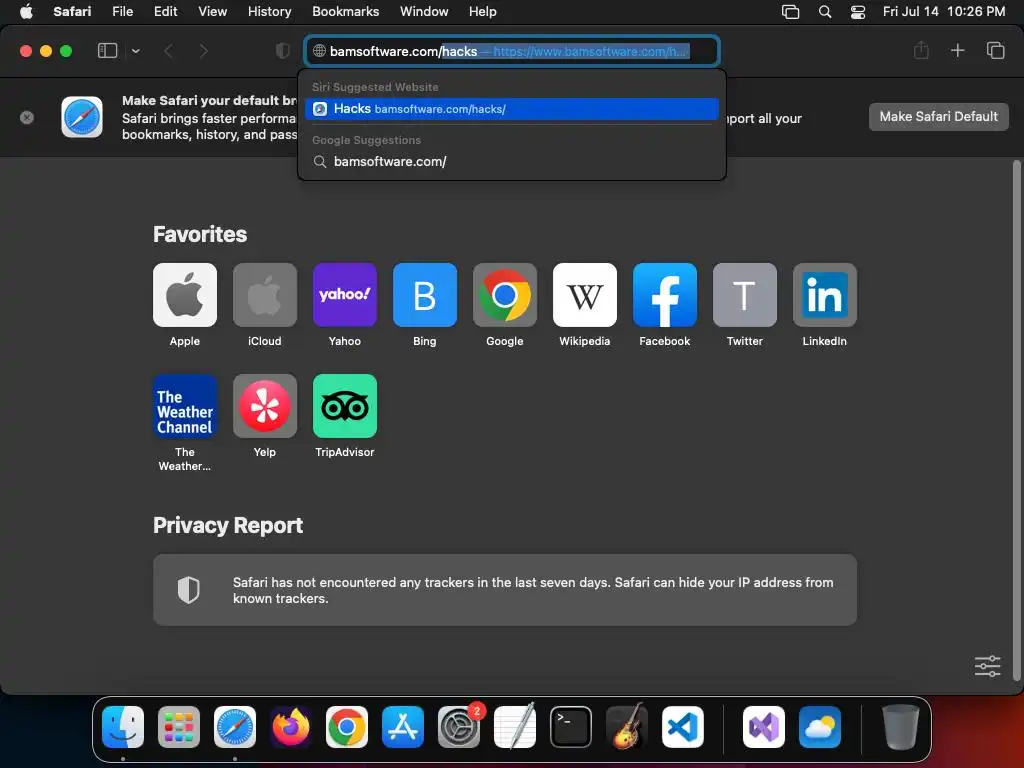Viewport: 1024px width, 768px height.
Task: Choose the bamsoftware.com/ Google suggestion
Action: 512,161
